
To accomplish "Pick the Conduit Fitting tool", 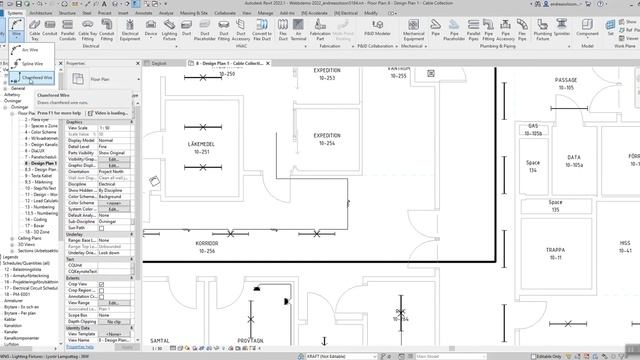I will pyautogui.click(x=107, y=30).
